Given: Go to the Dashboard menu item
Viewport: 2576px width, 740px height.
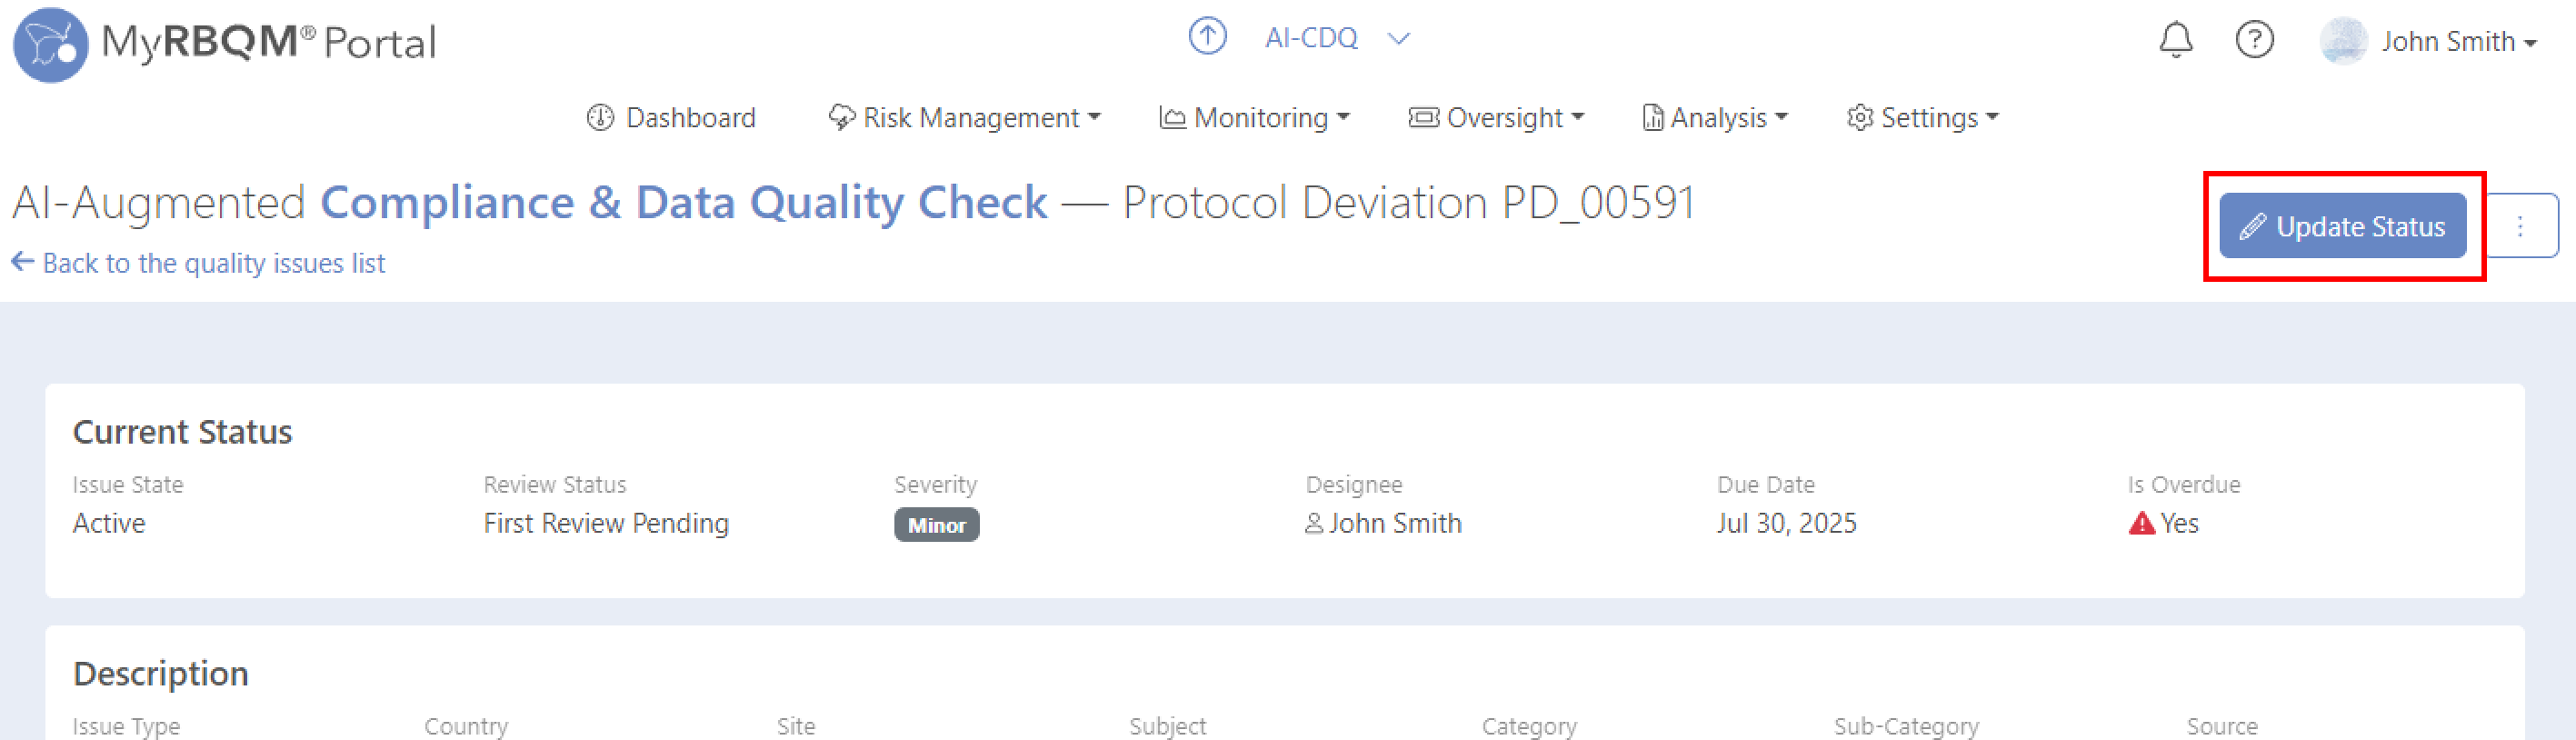Looking at the screenshot, I should pos(671,118).
